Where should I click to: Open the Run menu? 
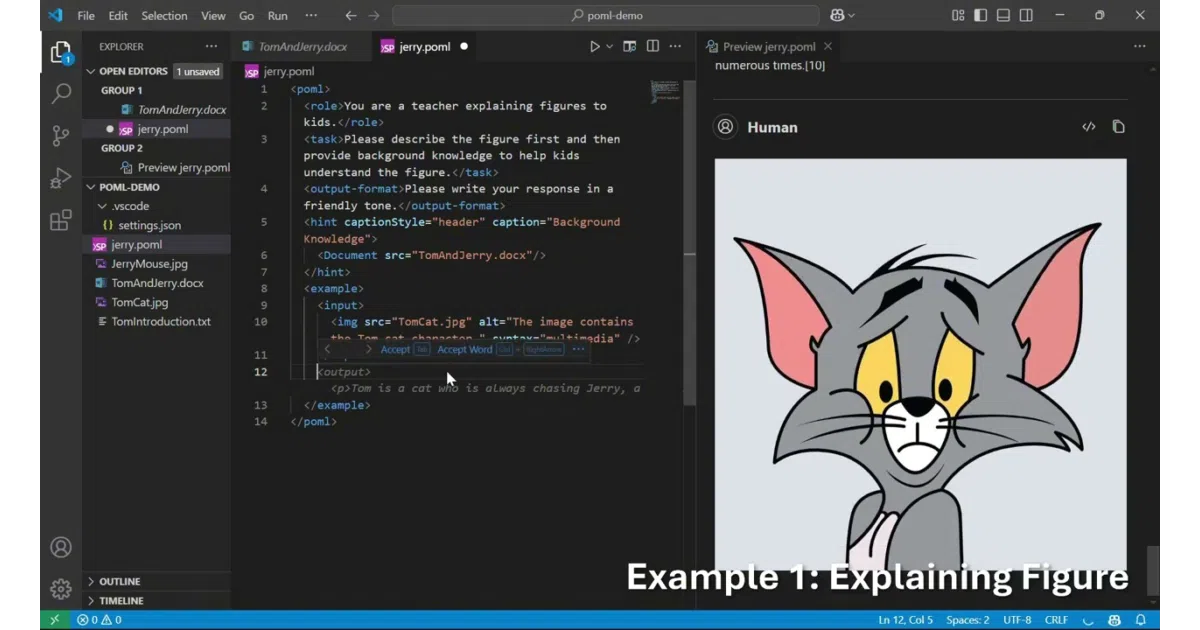[x=278, y=15]
